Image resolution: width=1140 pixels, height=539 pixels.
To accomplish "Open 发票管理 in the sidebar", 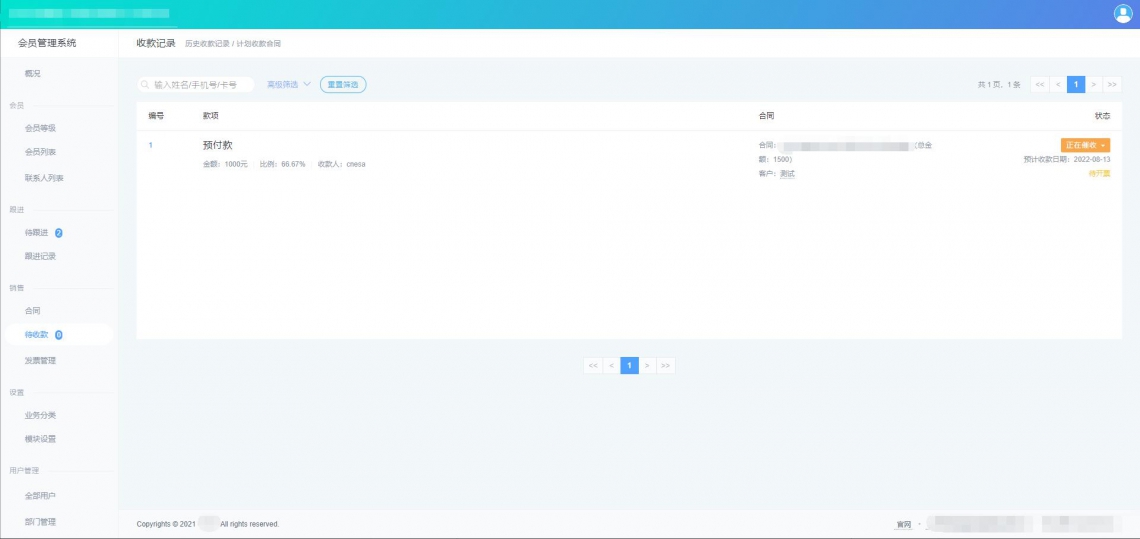I will point(41,361).
